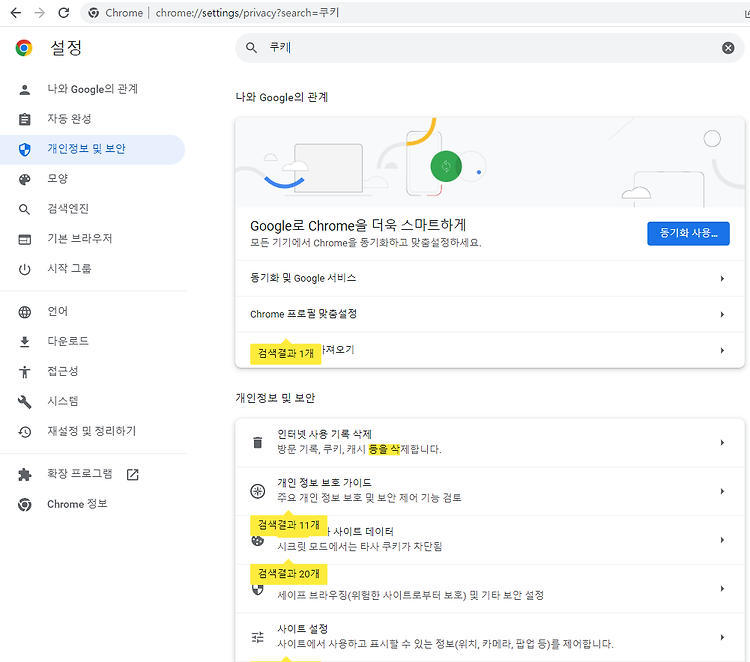Click the clipboard icon for 자동 완성
The height and width of the screenshot is (662, 750).
pyautogui.click(x=24, y=119)
